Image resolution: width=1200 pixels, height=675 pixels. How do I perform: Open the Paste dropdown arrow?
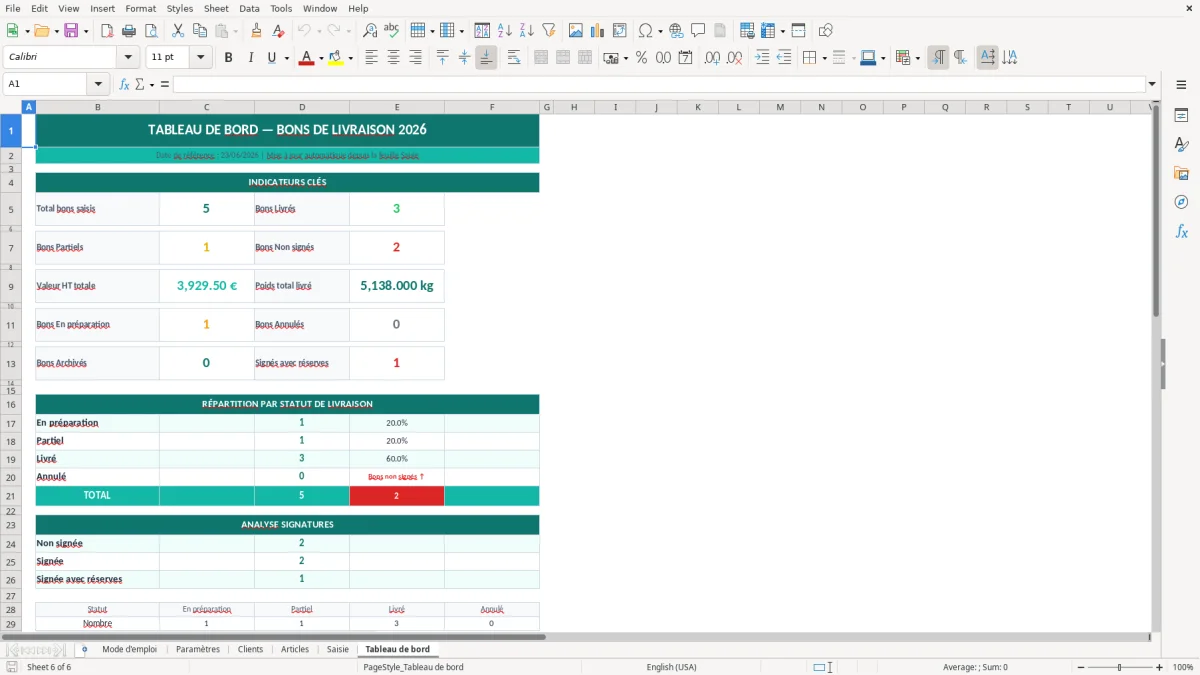pos(235,31)
